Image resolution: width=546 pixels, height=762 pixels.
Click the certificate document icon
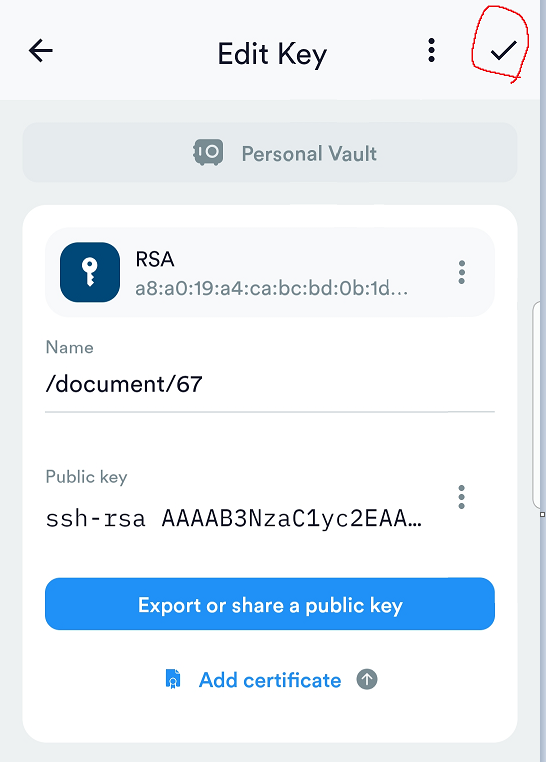[173, 679]
